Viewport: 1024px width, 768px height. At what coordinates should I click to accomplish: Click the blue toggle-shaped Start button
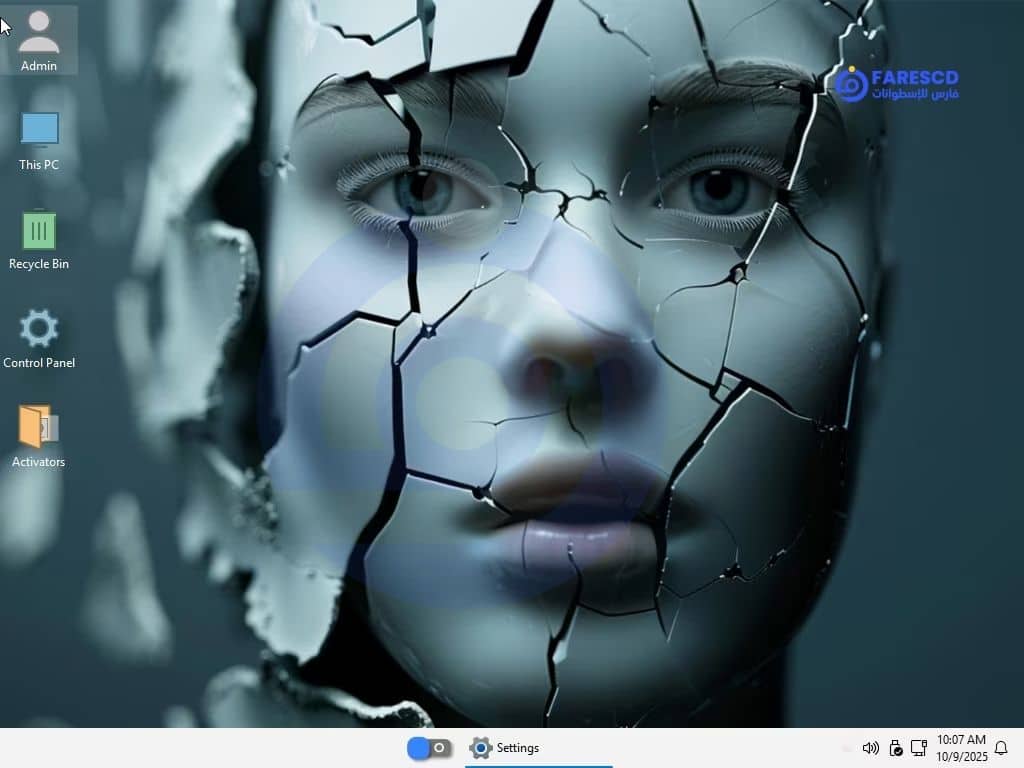click(429, 748)
